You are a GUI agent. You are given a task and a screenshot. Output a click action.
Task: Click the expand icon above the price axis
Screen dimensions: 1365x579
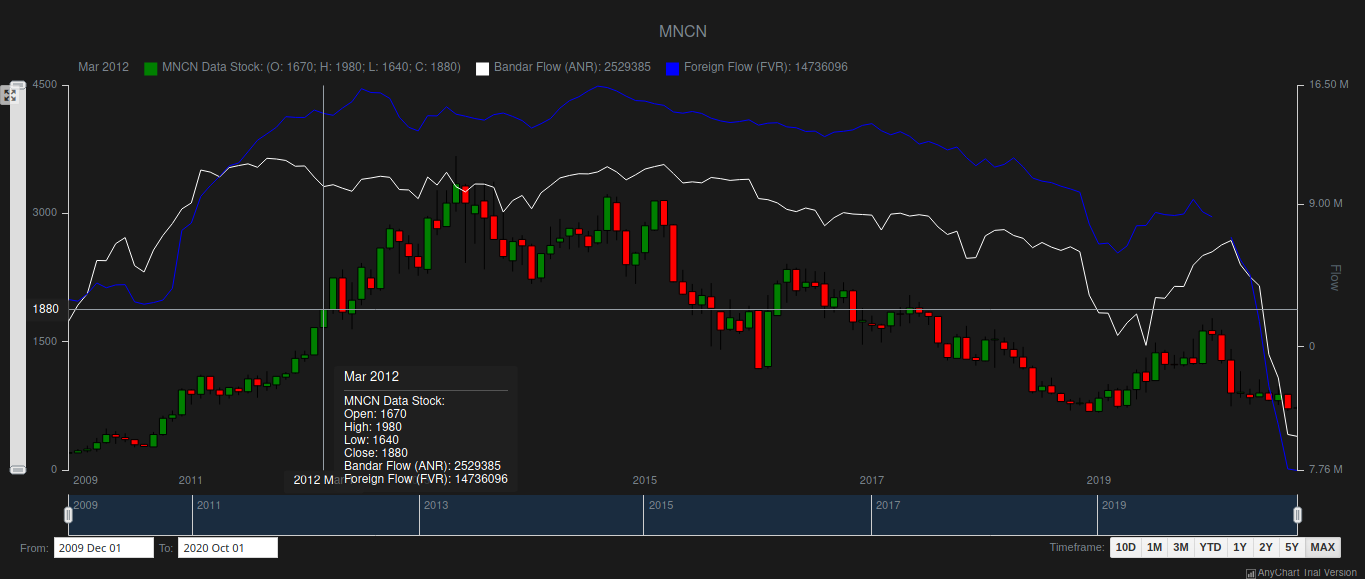11,93
